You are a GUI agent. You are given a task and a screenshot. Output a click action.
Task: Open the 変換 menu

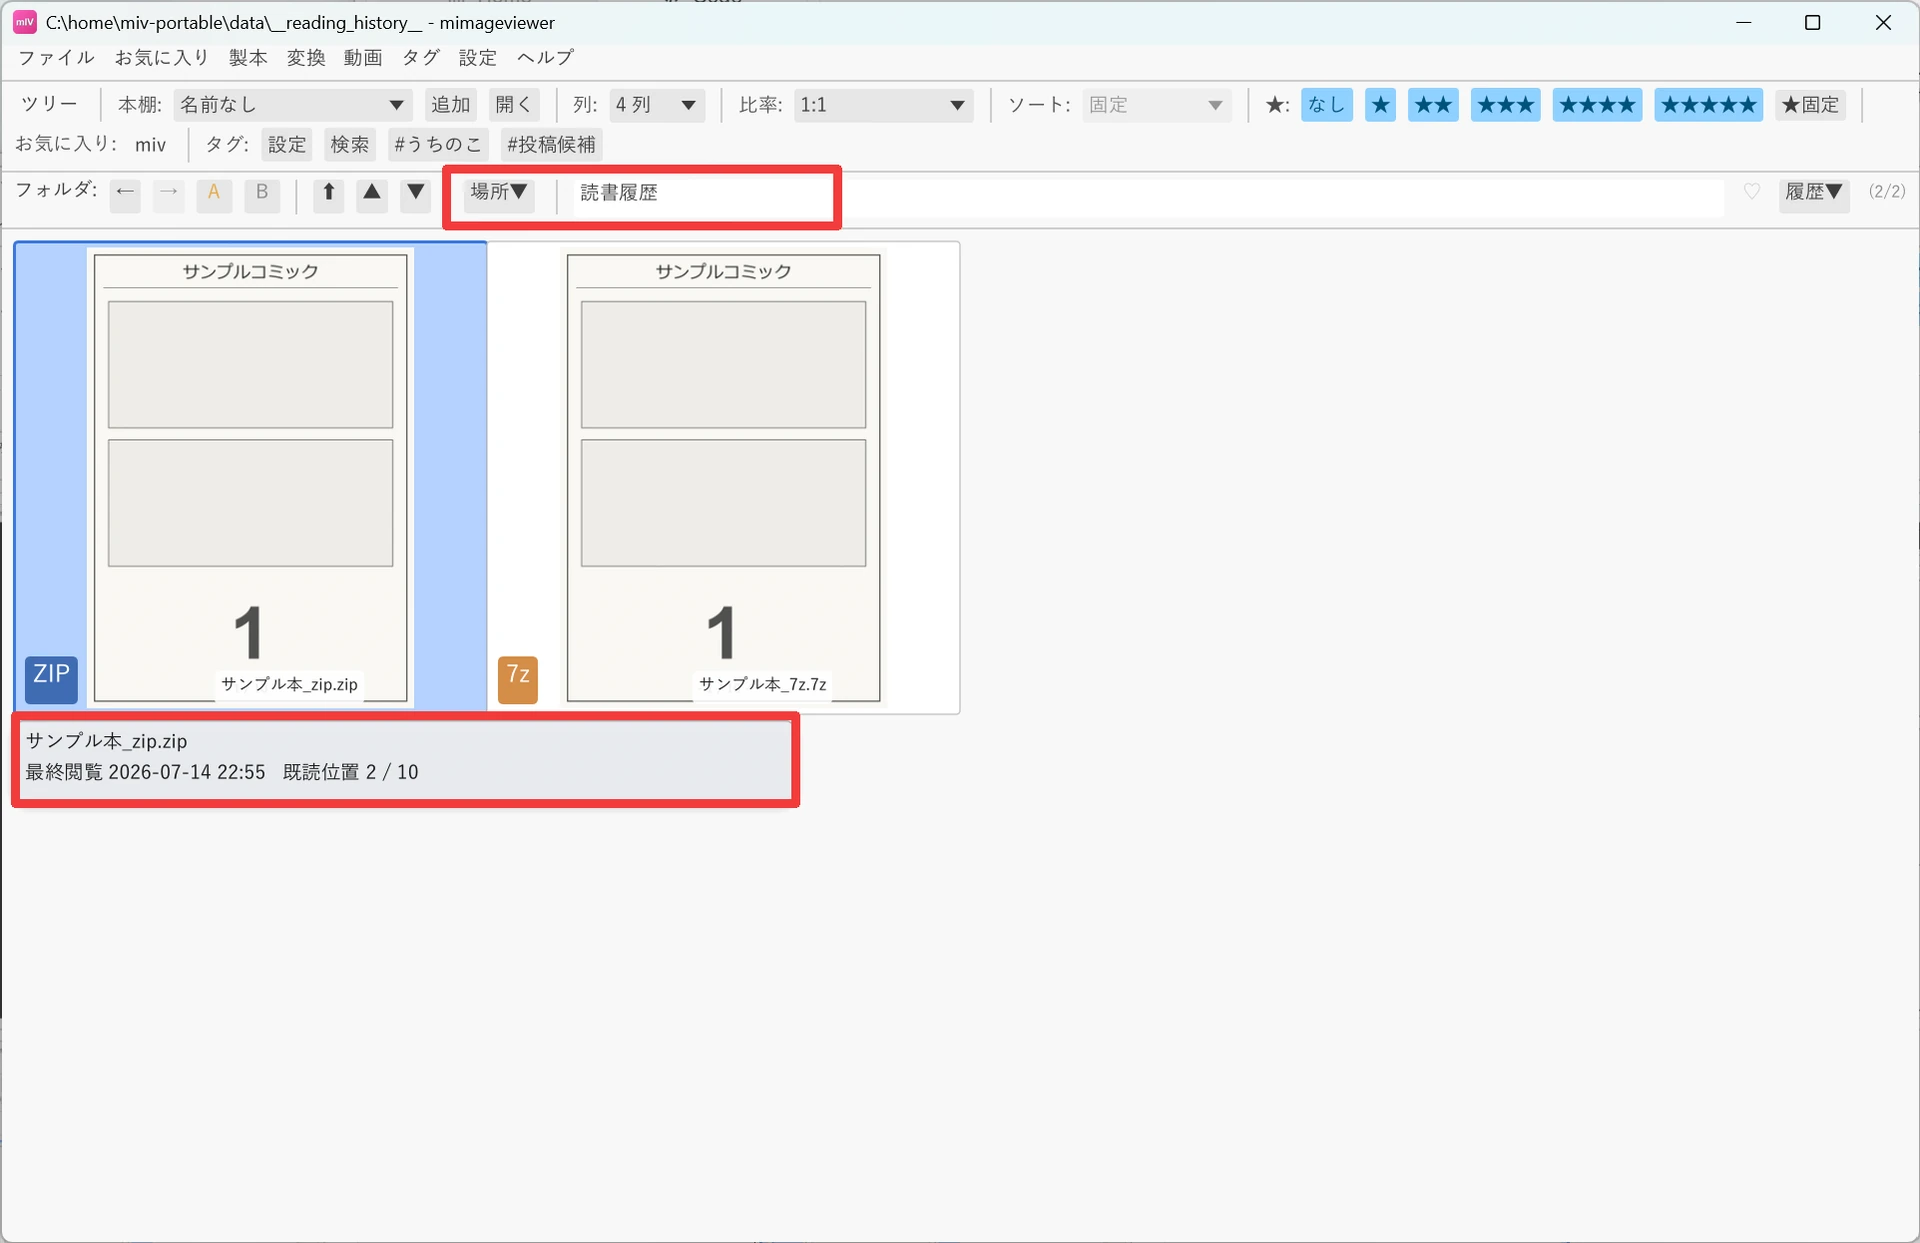[x=306, y=58]
